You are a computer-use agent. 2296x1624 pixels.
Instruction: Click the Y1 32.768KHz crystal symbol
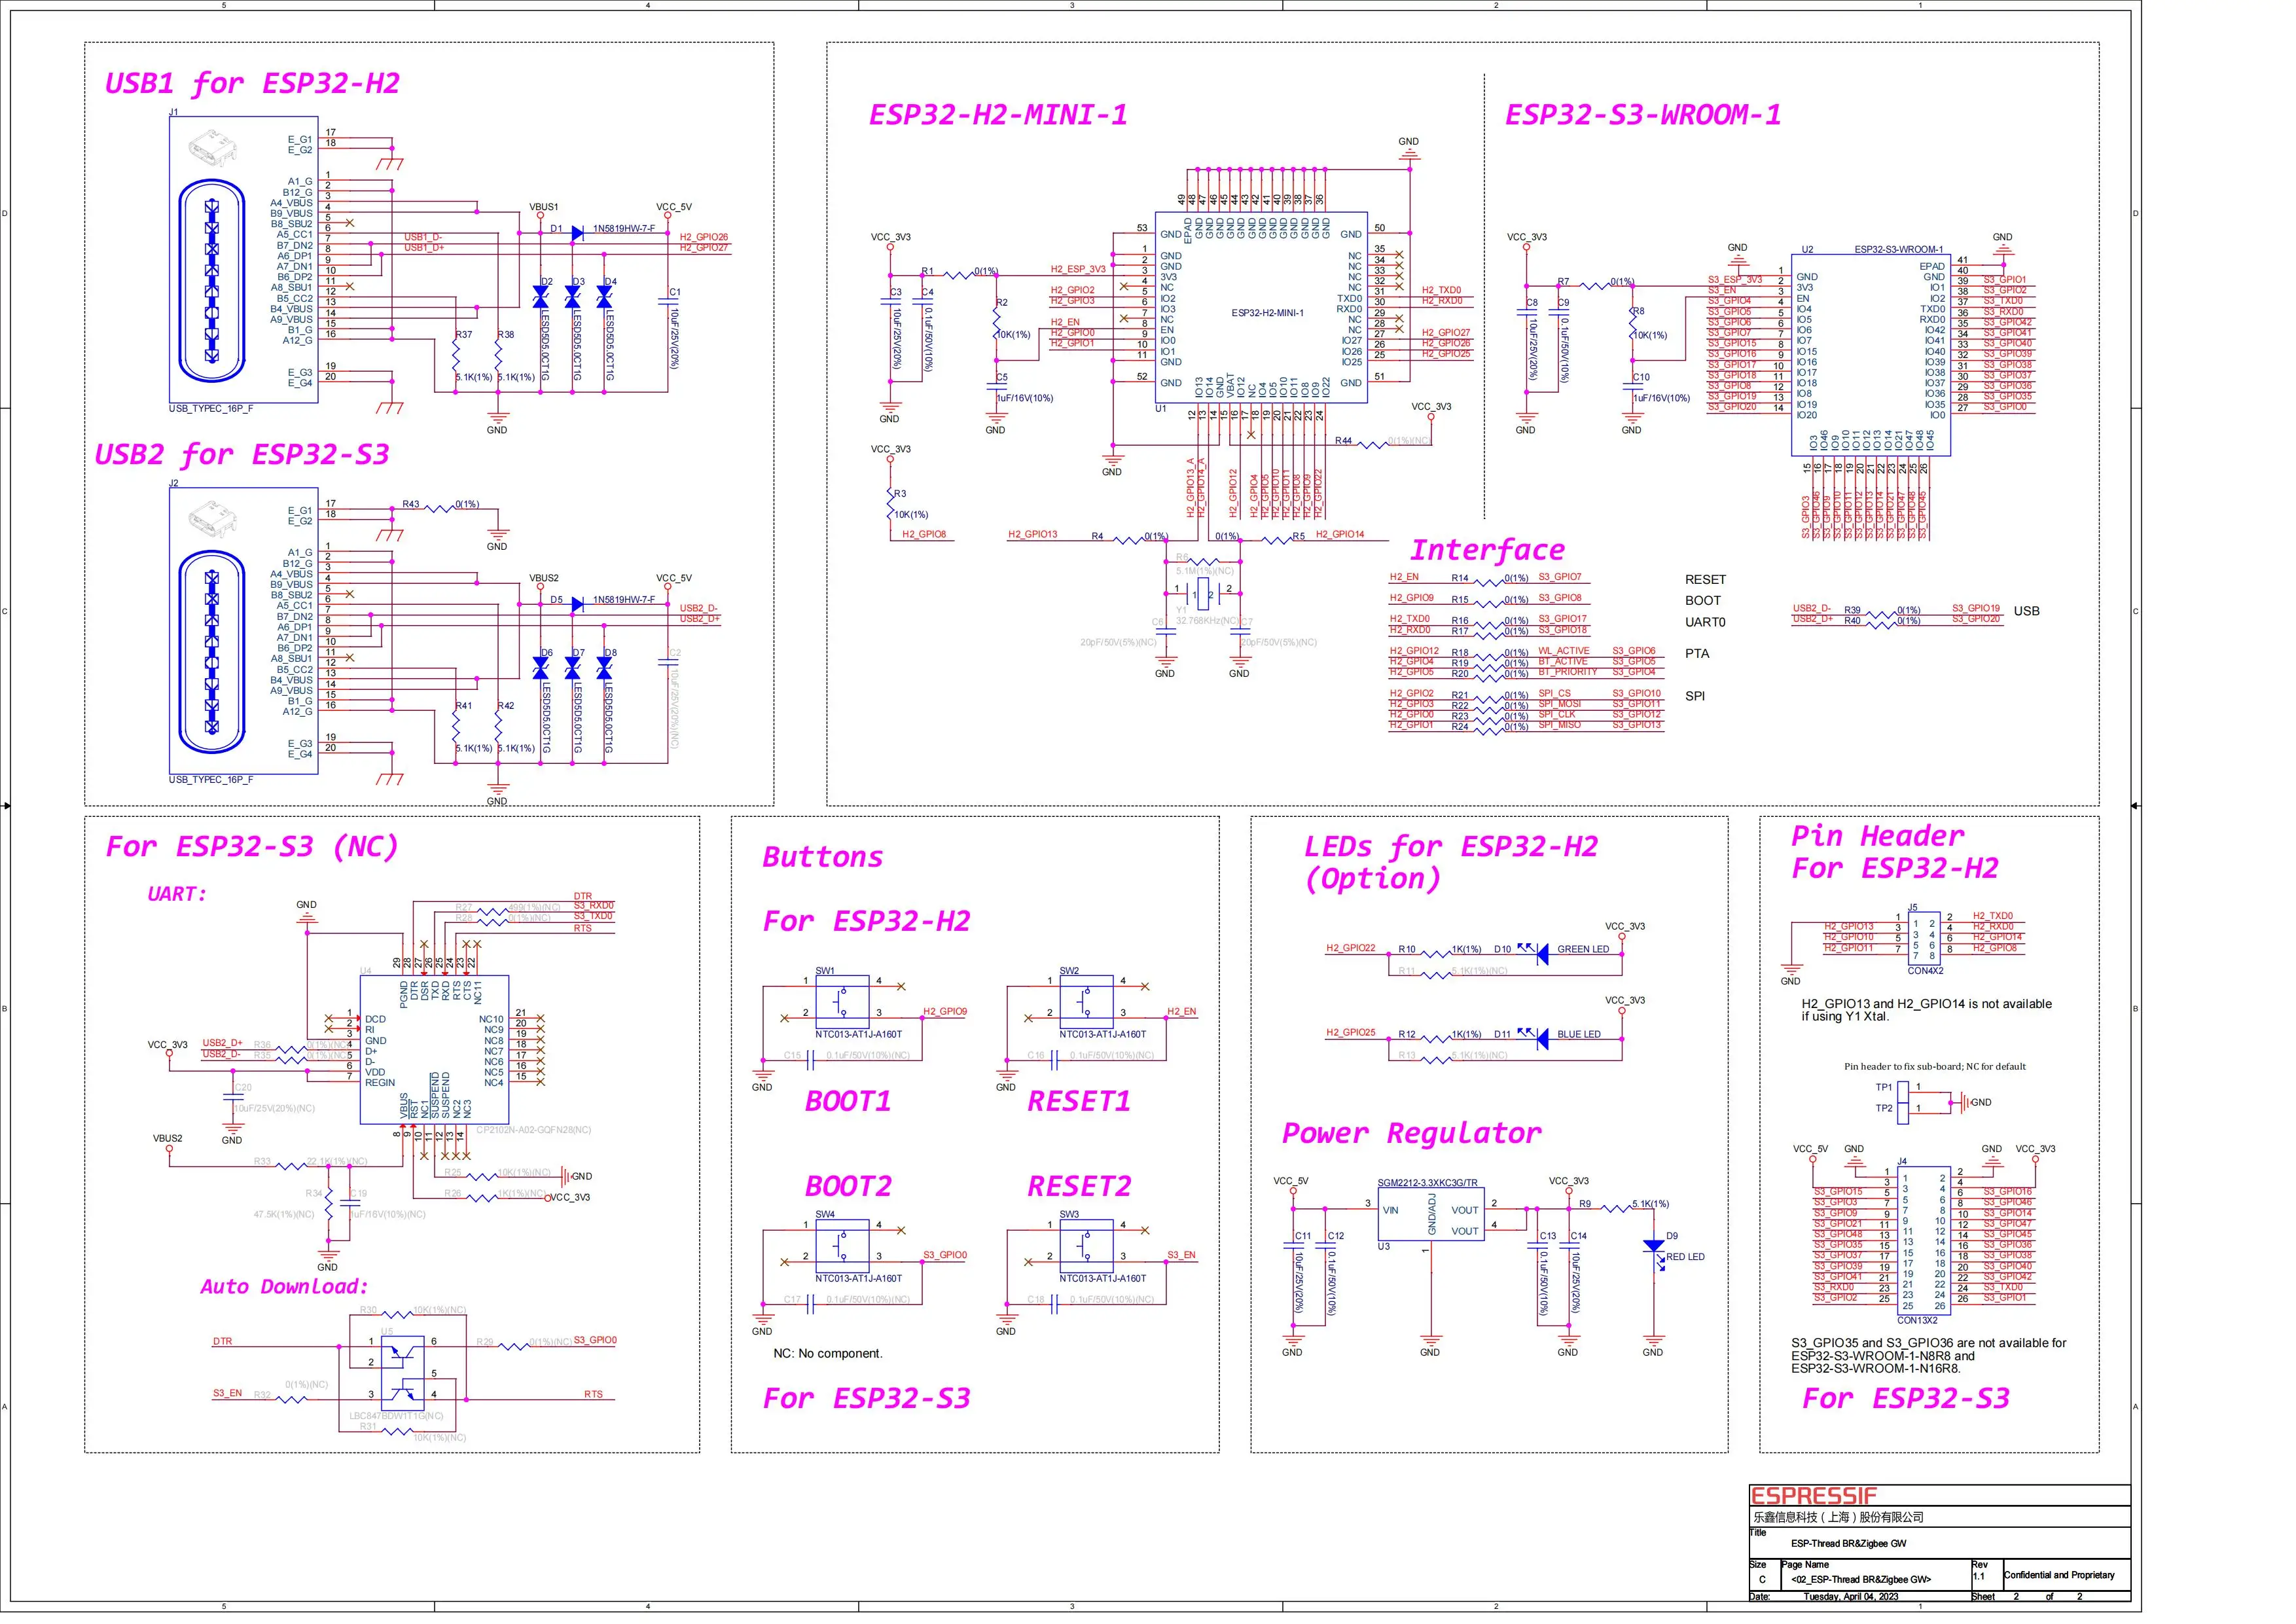(x=1203, y=594)
